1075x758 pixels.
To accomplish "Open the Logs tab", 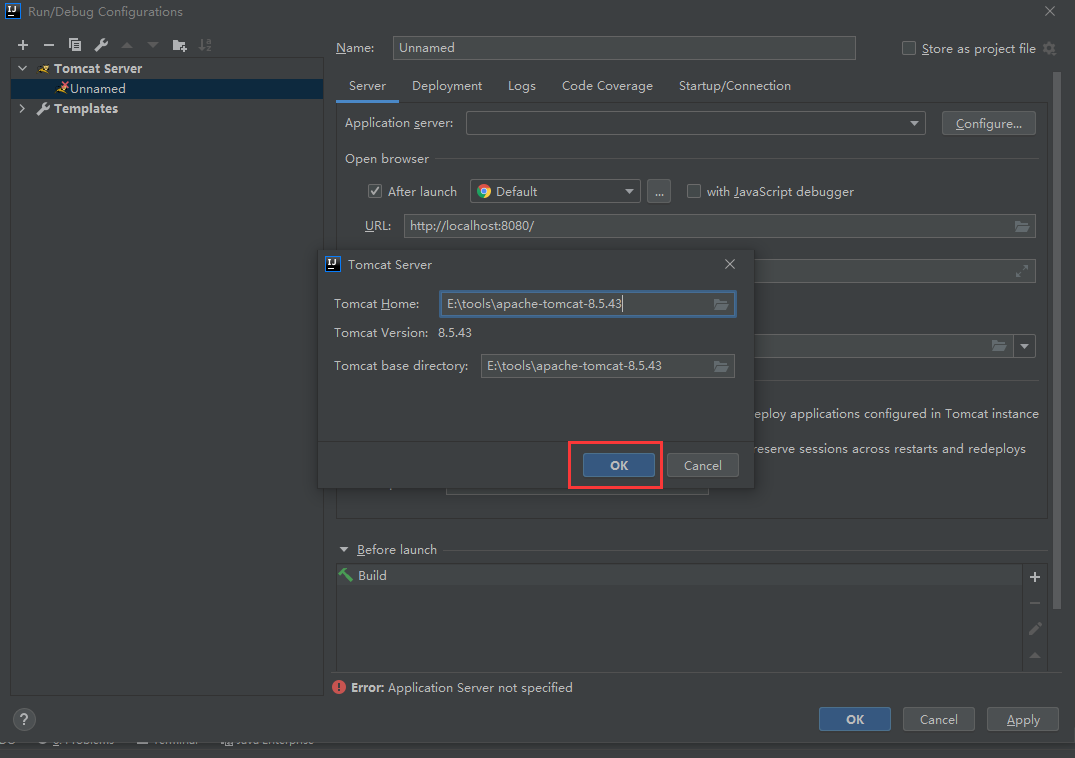I will (522, 86).
